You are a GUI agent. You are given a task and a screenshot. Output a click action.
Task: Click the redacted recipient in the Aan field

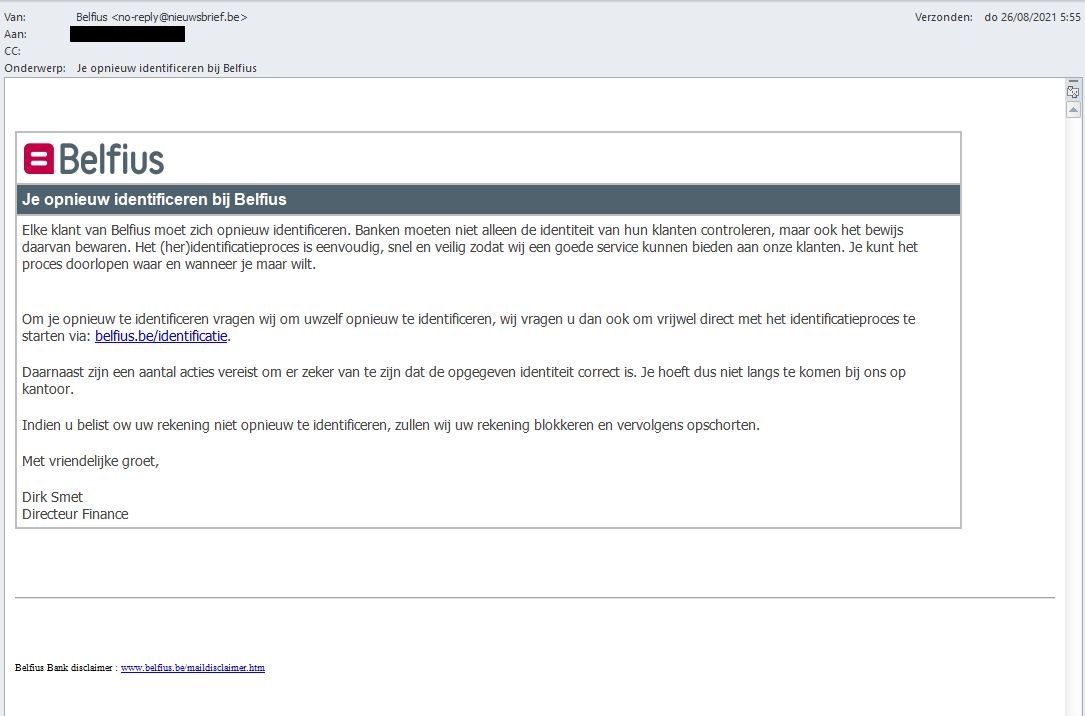126,33
